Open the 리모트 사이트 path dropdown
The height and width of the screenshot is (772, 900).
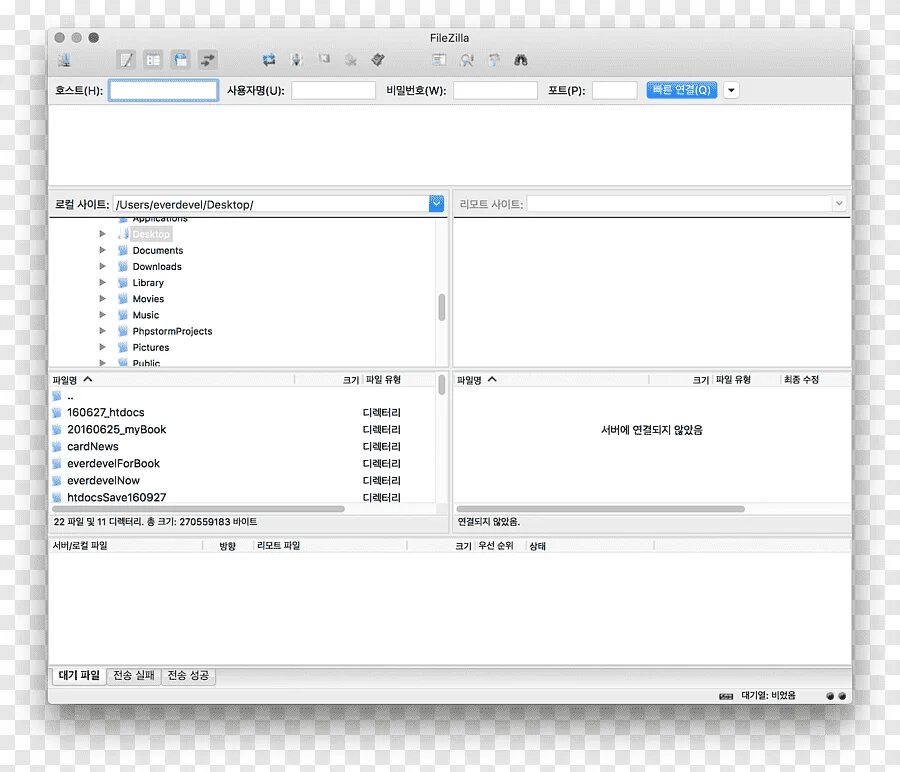839,203
